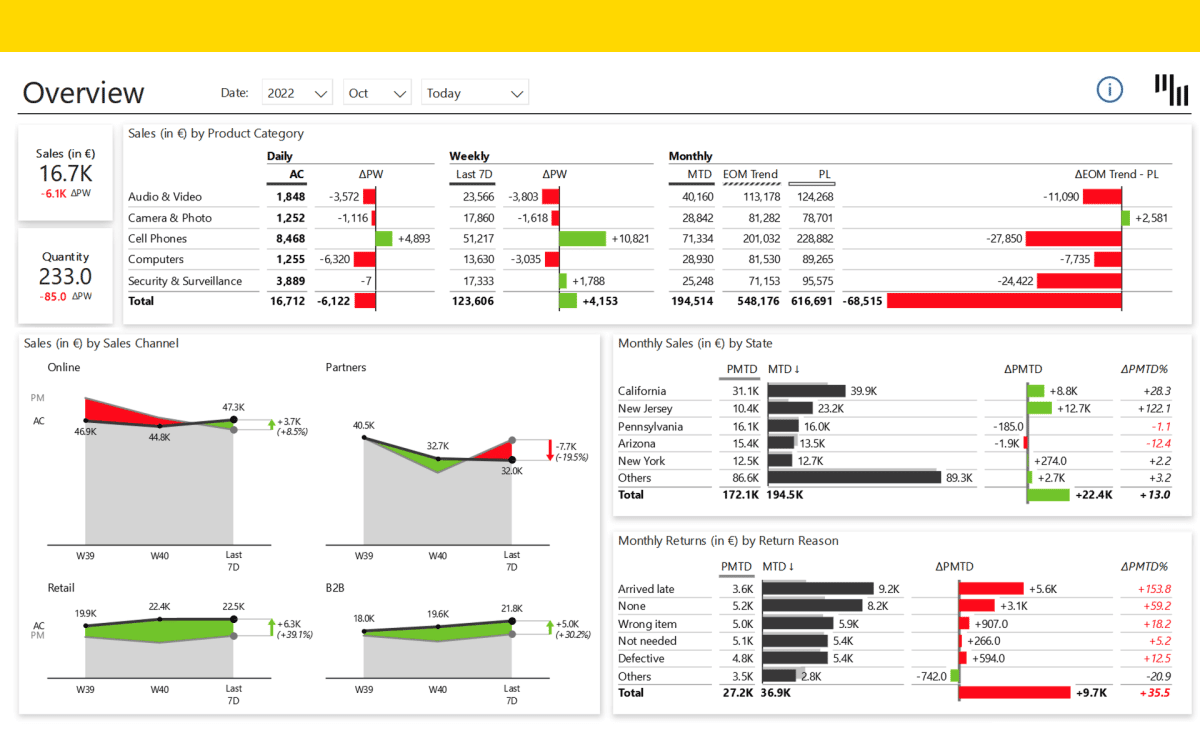Click the red down arrow in the Partners chart

pos(549,450)
